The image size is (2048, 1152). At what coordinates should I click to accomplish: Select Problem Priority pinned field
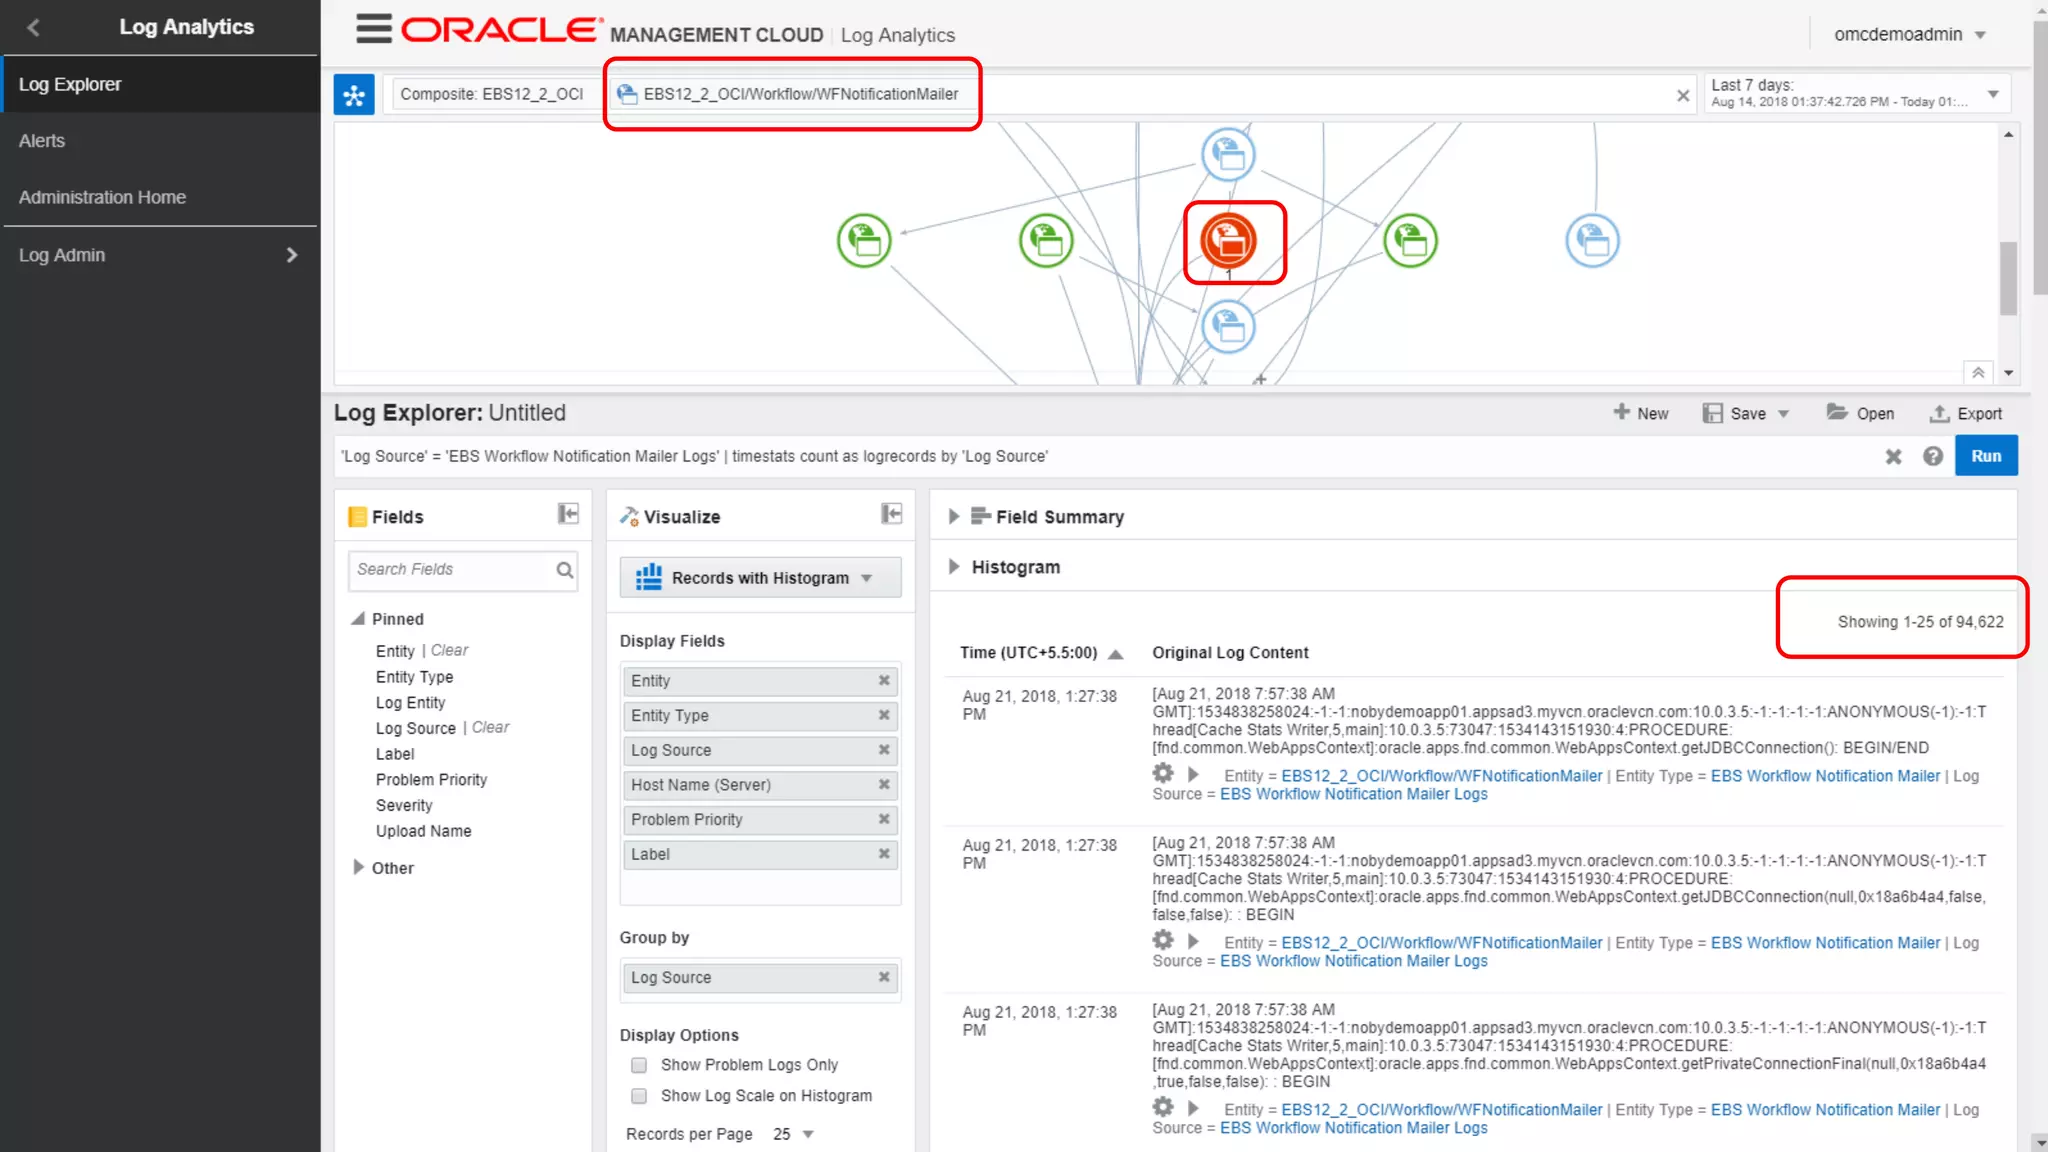pos(431,779)
